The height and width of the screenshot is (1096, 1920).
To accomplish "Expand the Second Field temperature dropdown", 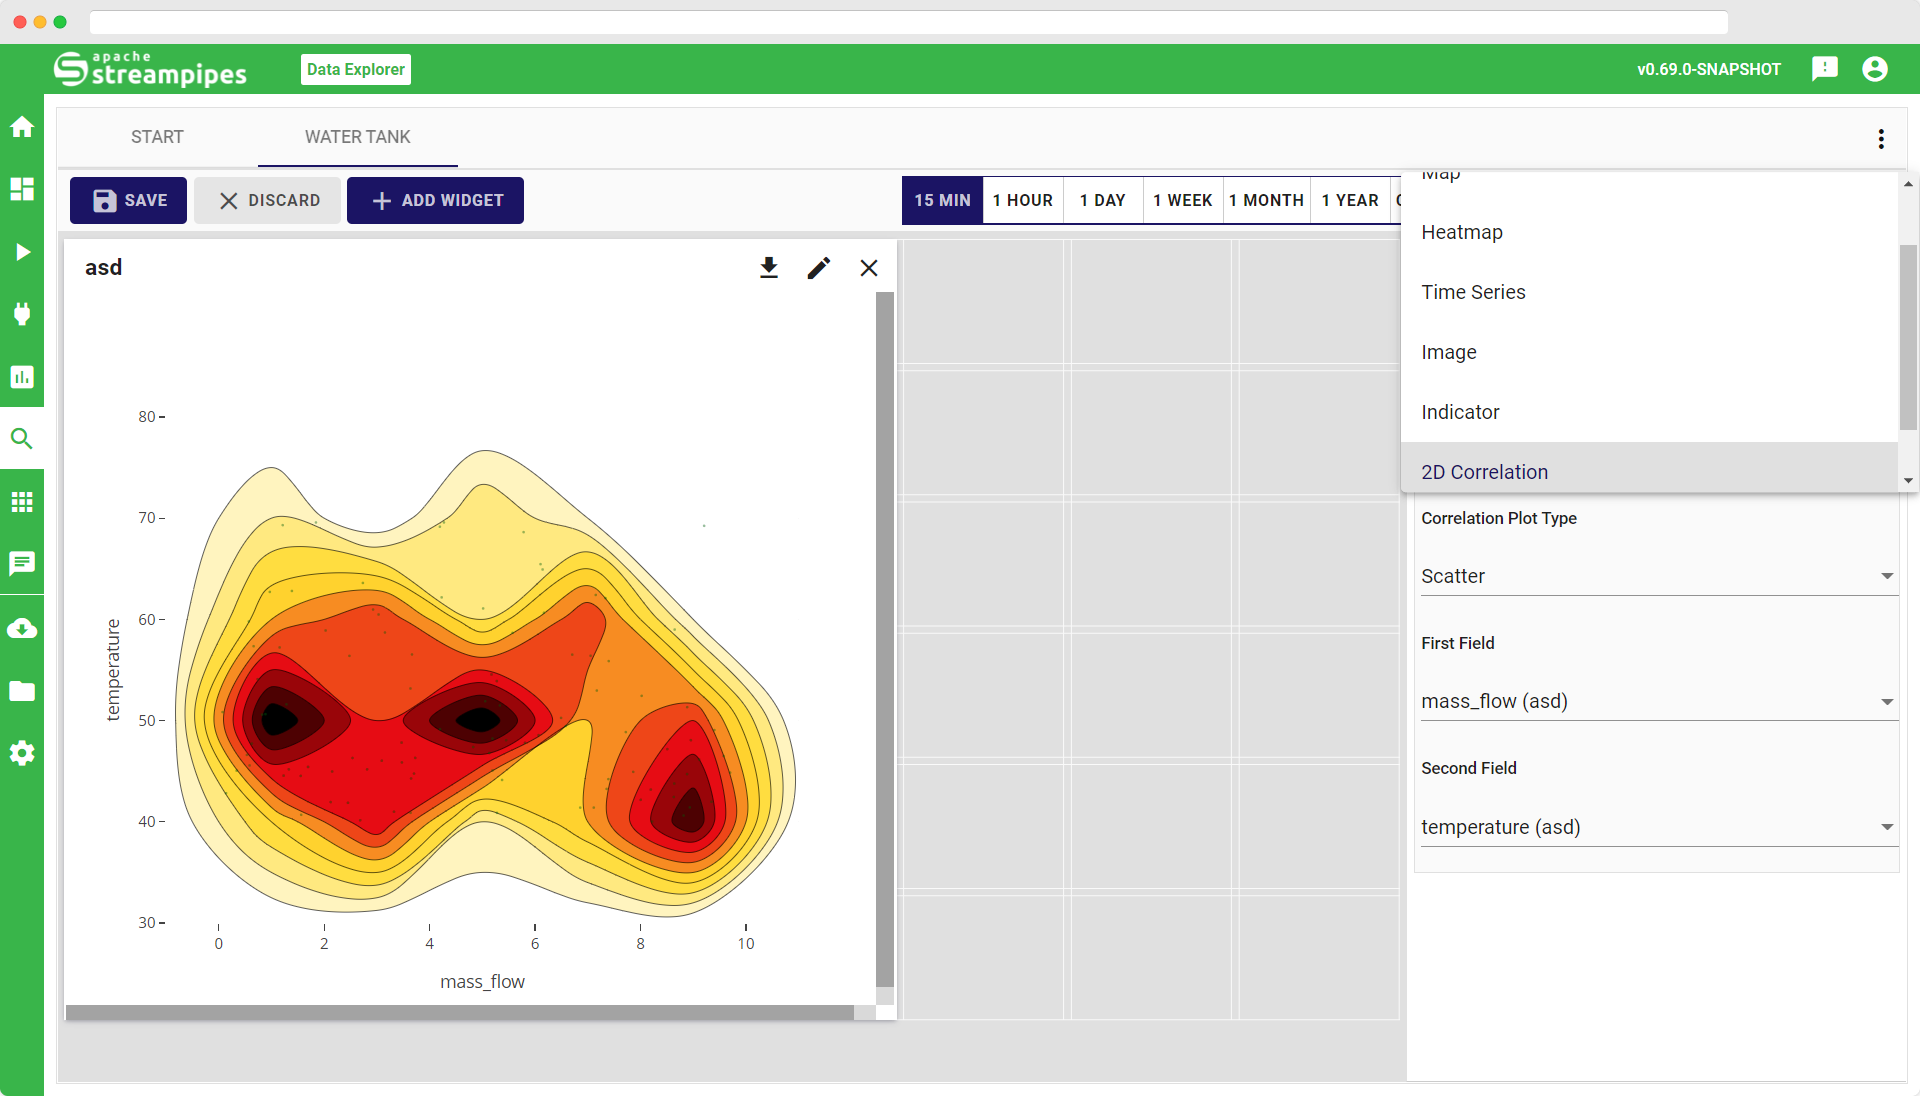I will point(1658,827).
